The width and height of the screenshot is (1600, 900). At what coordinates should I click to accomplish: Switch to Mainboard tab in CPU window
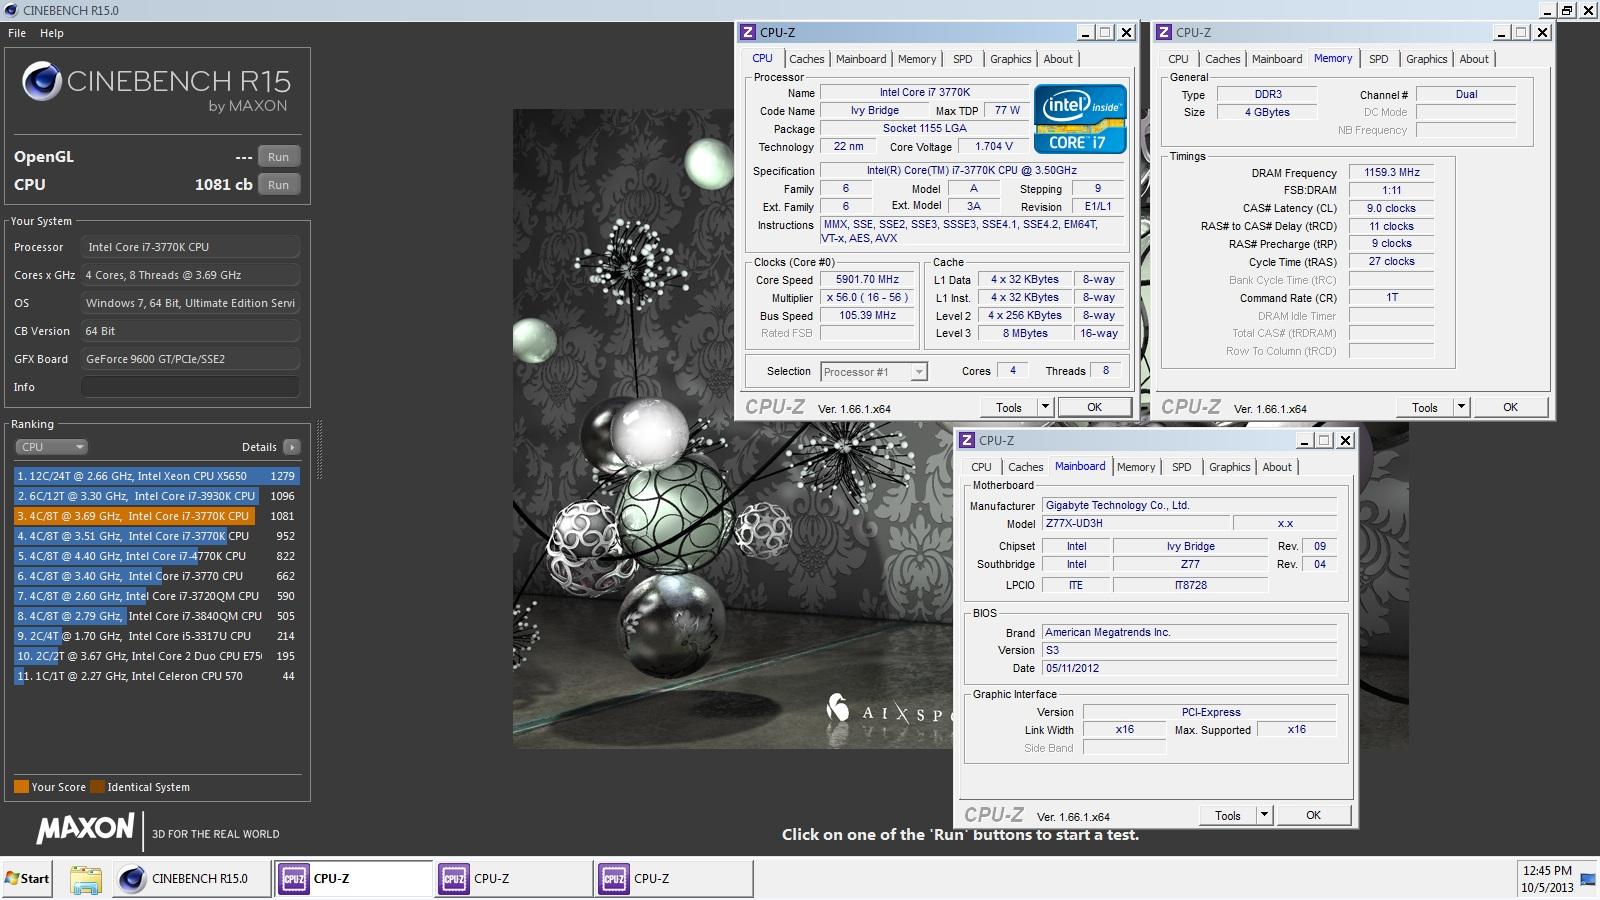tap(861, 59)
